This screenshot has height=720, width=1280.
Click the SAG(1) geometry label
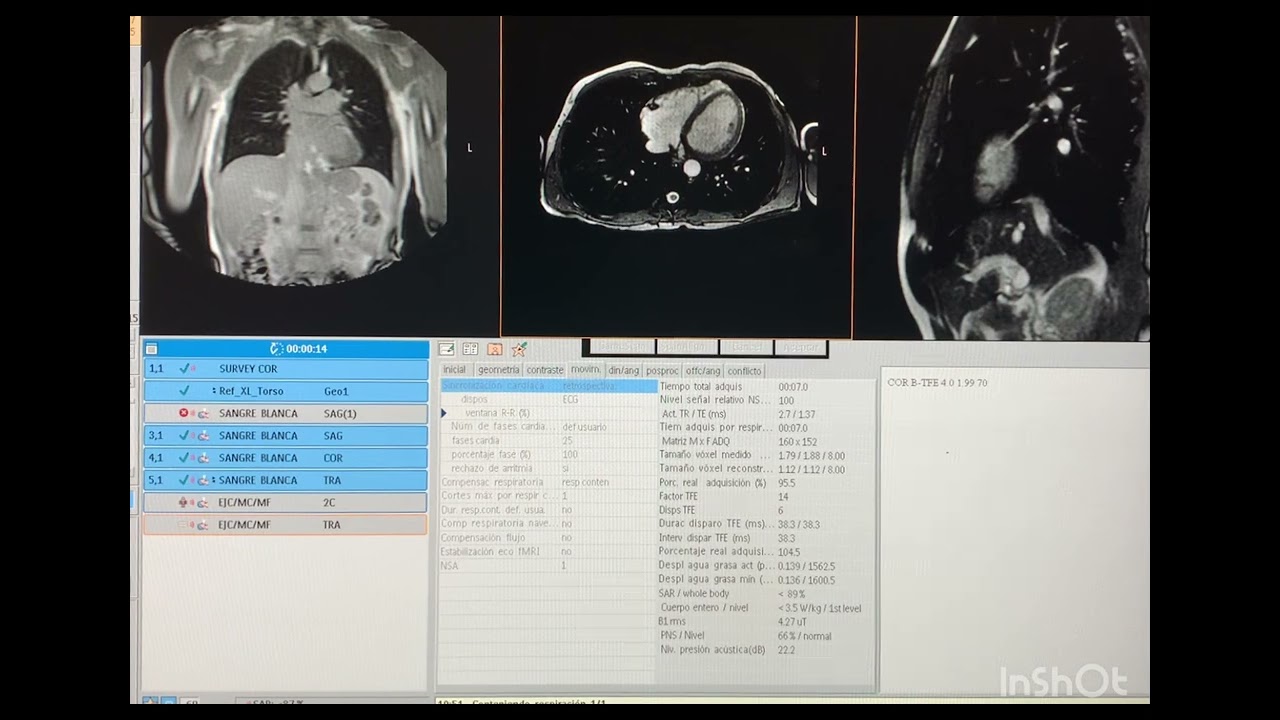(x=340, y=413)
